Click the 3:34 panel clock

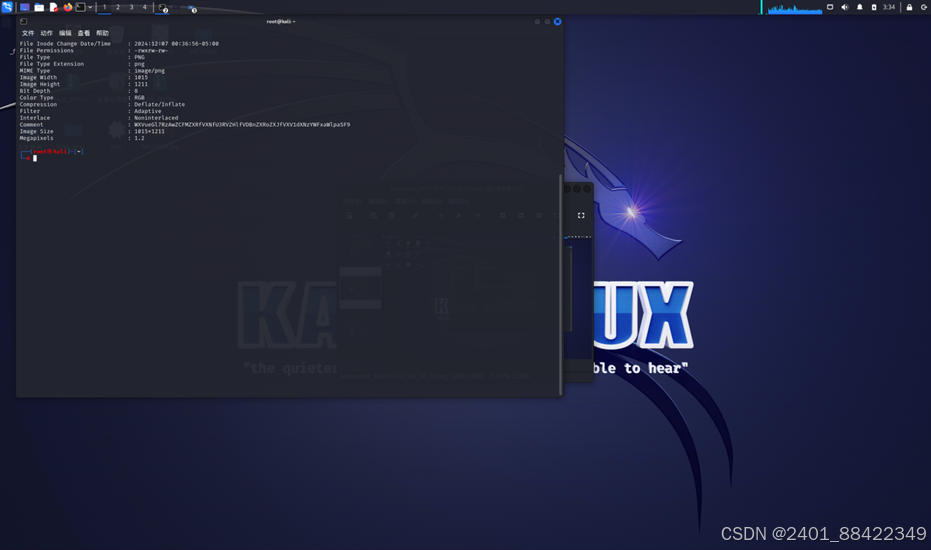pyautogui.click(x=888, y=7)
